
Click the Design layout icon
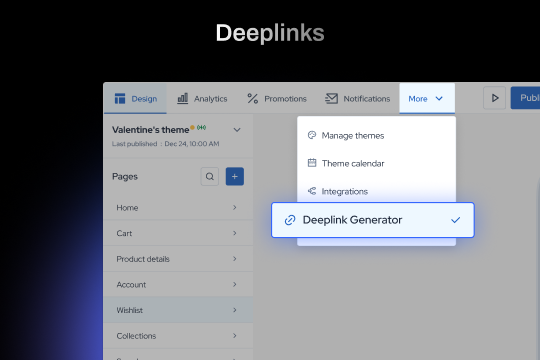(120, 99)
